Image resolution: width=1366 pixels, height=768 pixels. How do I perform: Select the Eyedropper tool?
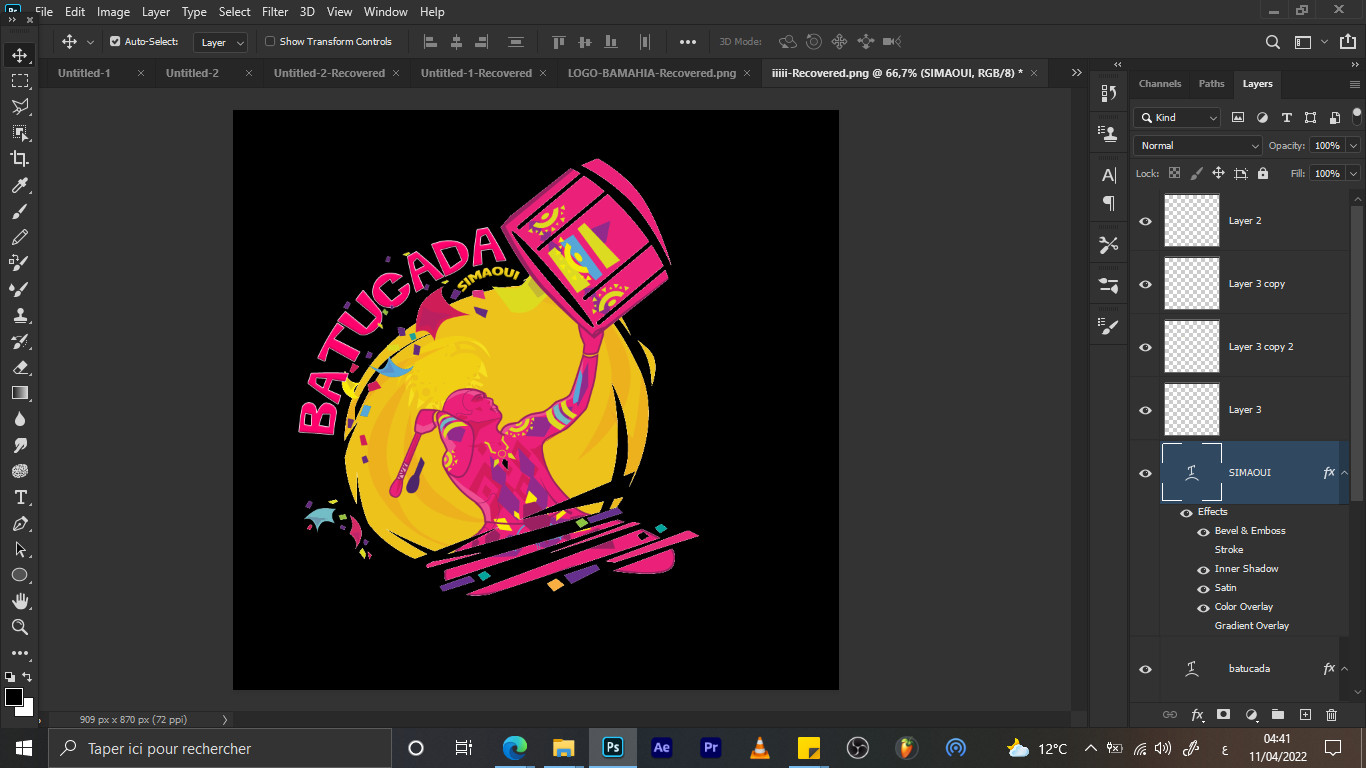point(19,185)
